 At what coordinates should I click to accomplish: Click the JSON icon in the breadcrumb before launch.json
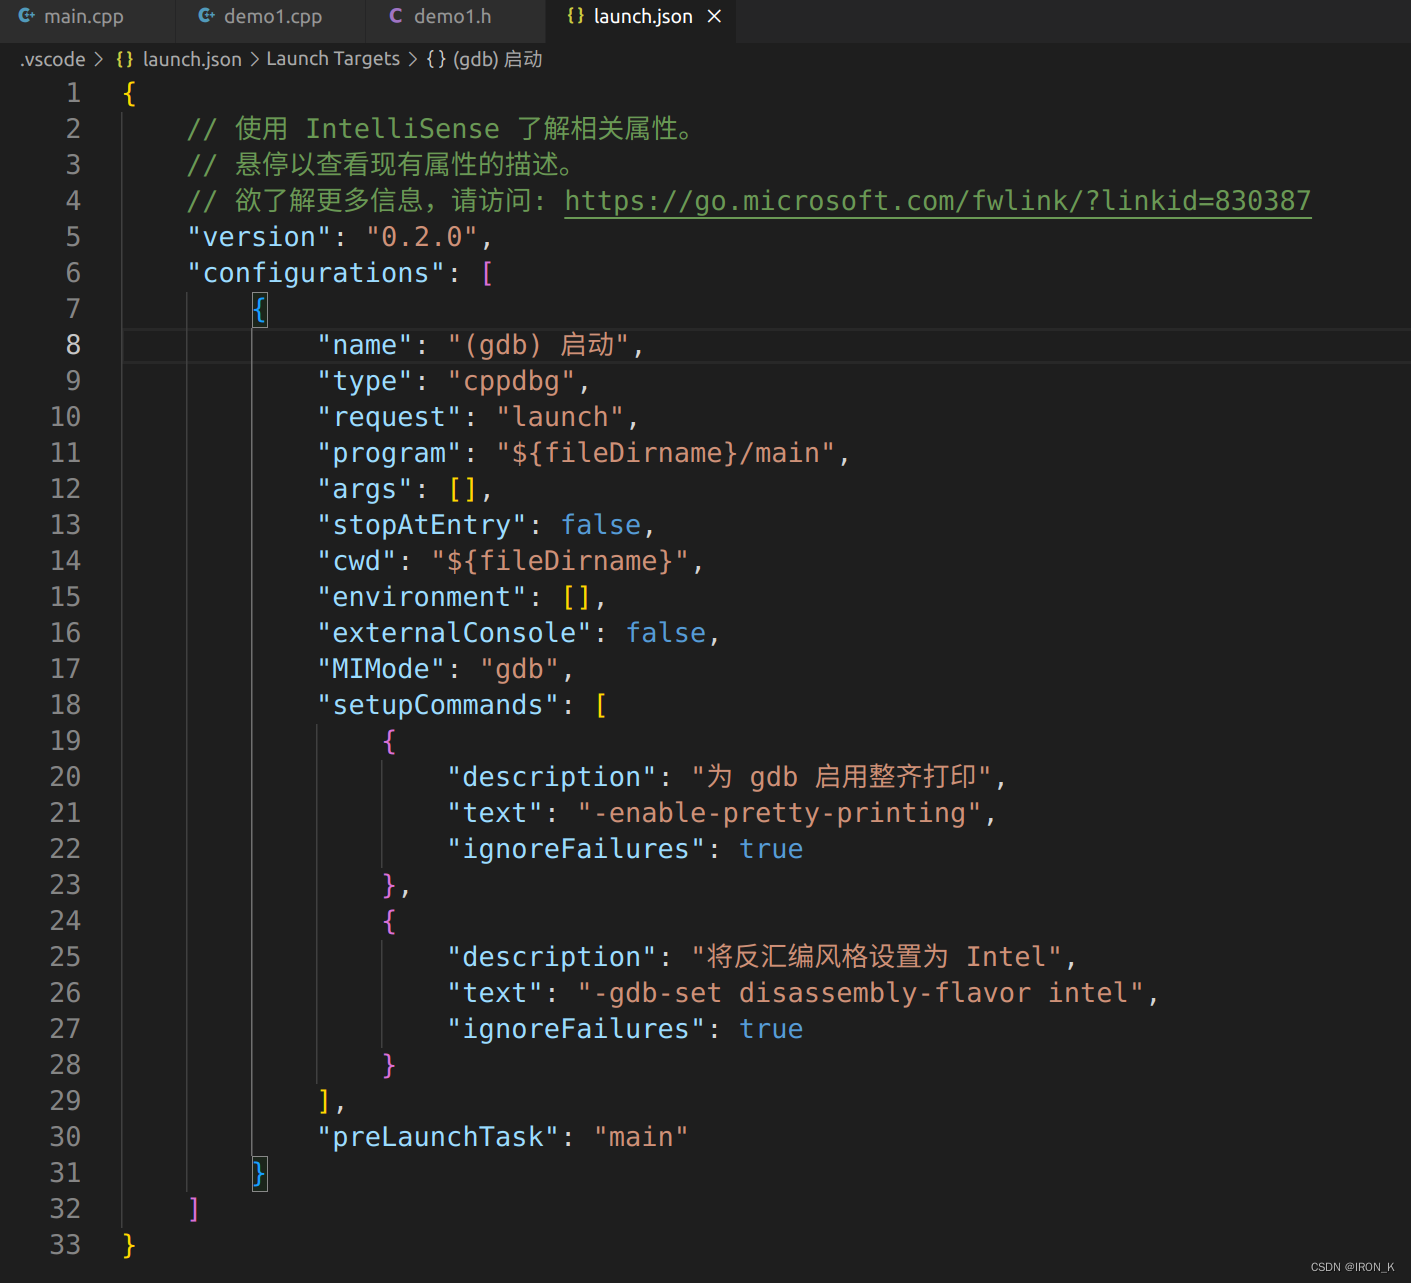click(125, 59)
